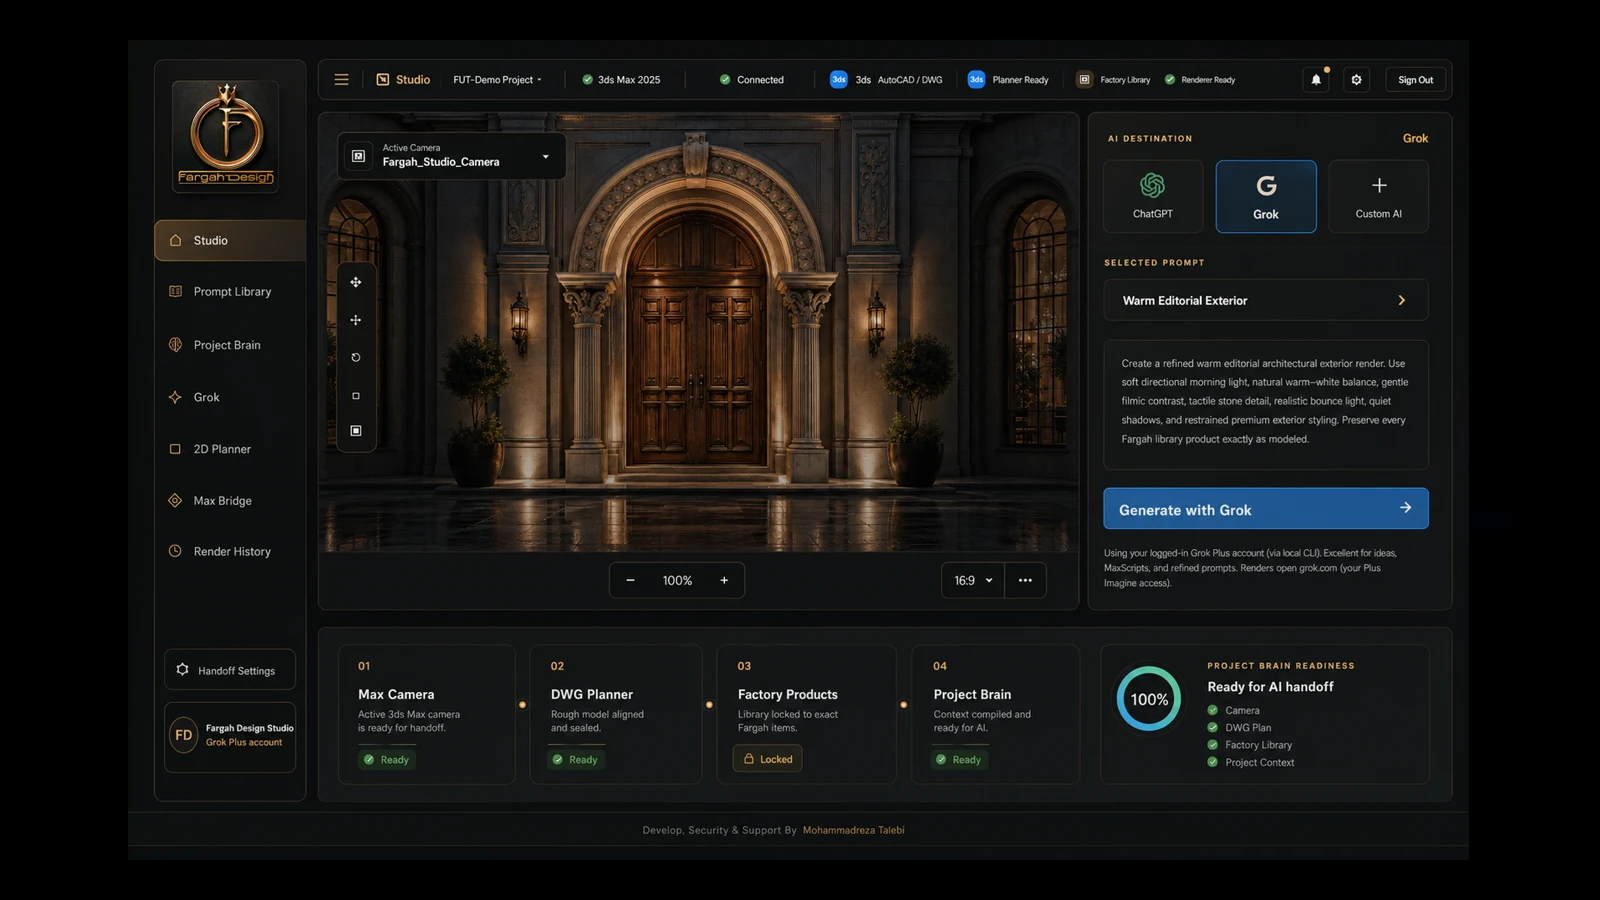Toggle the DWG Plan readiness check
The width and height of the screenshot is (1600, 900).
coord(1213,728)
